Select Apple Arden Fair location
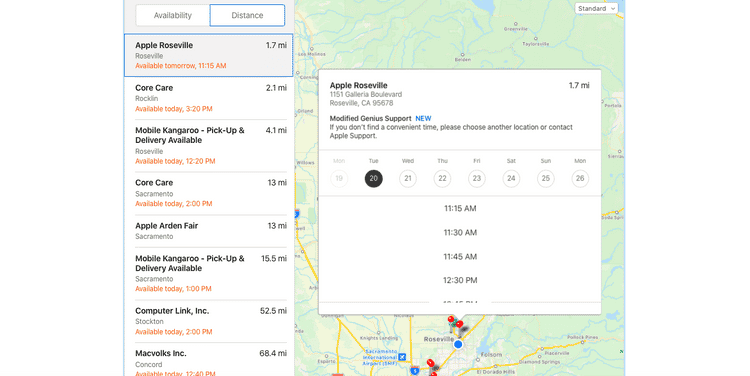Screen dimensions: 750x376 tap(209, 231)
